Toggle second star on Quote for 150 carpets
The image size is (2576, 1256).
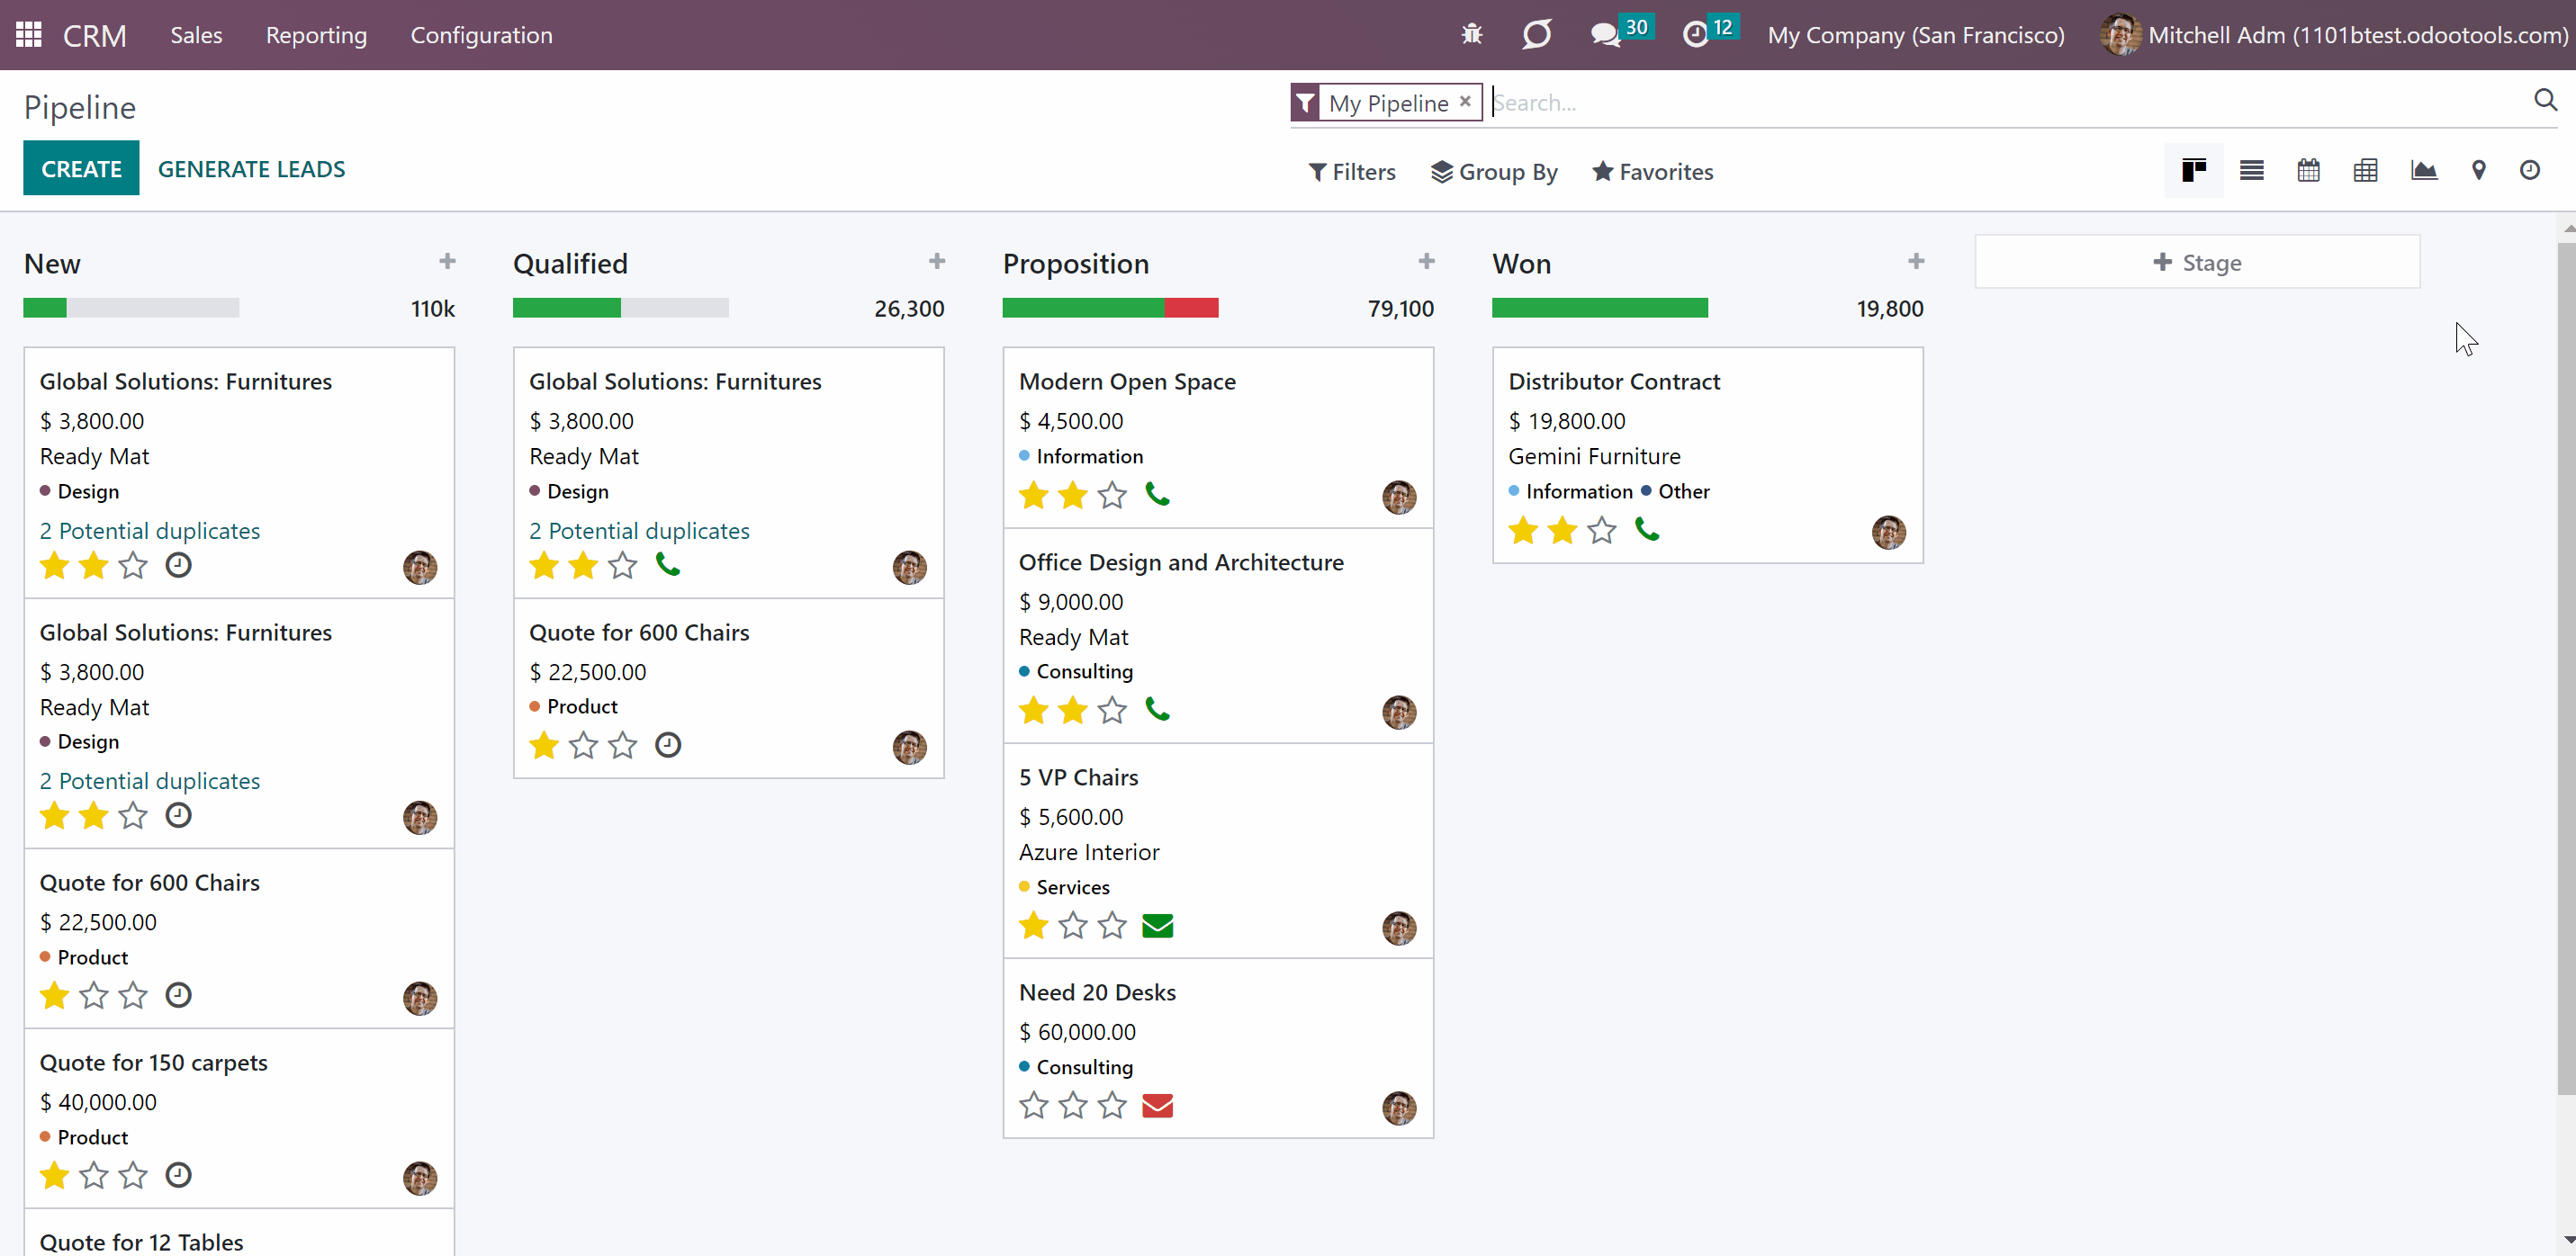94,1175
